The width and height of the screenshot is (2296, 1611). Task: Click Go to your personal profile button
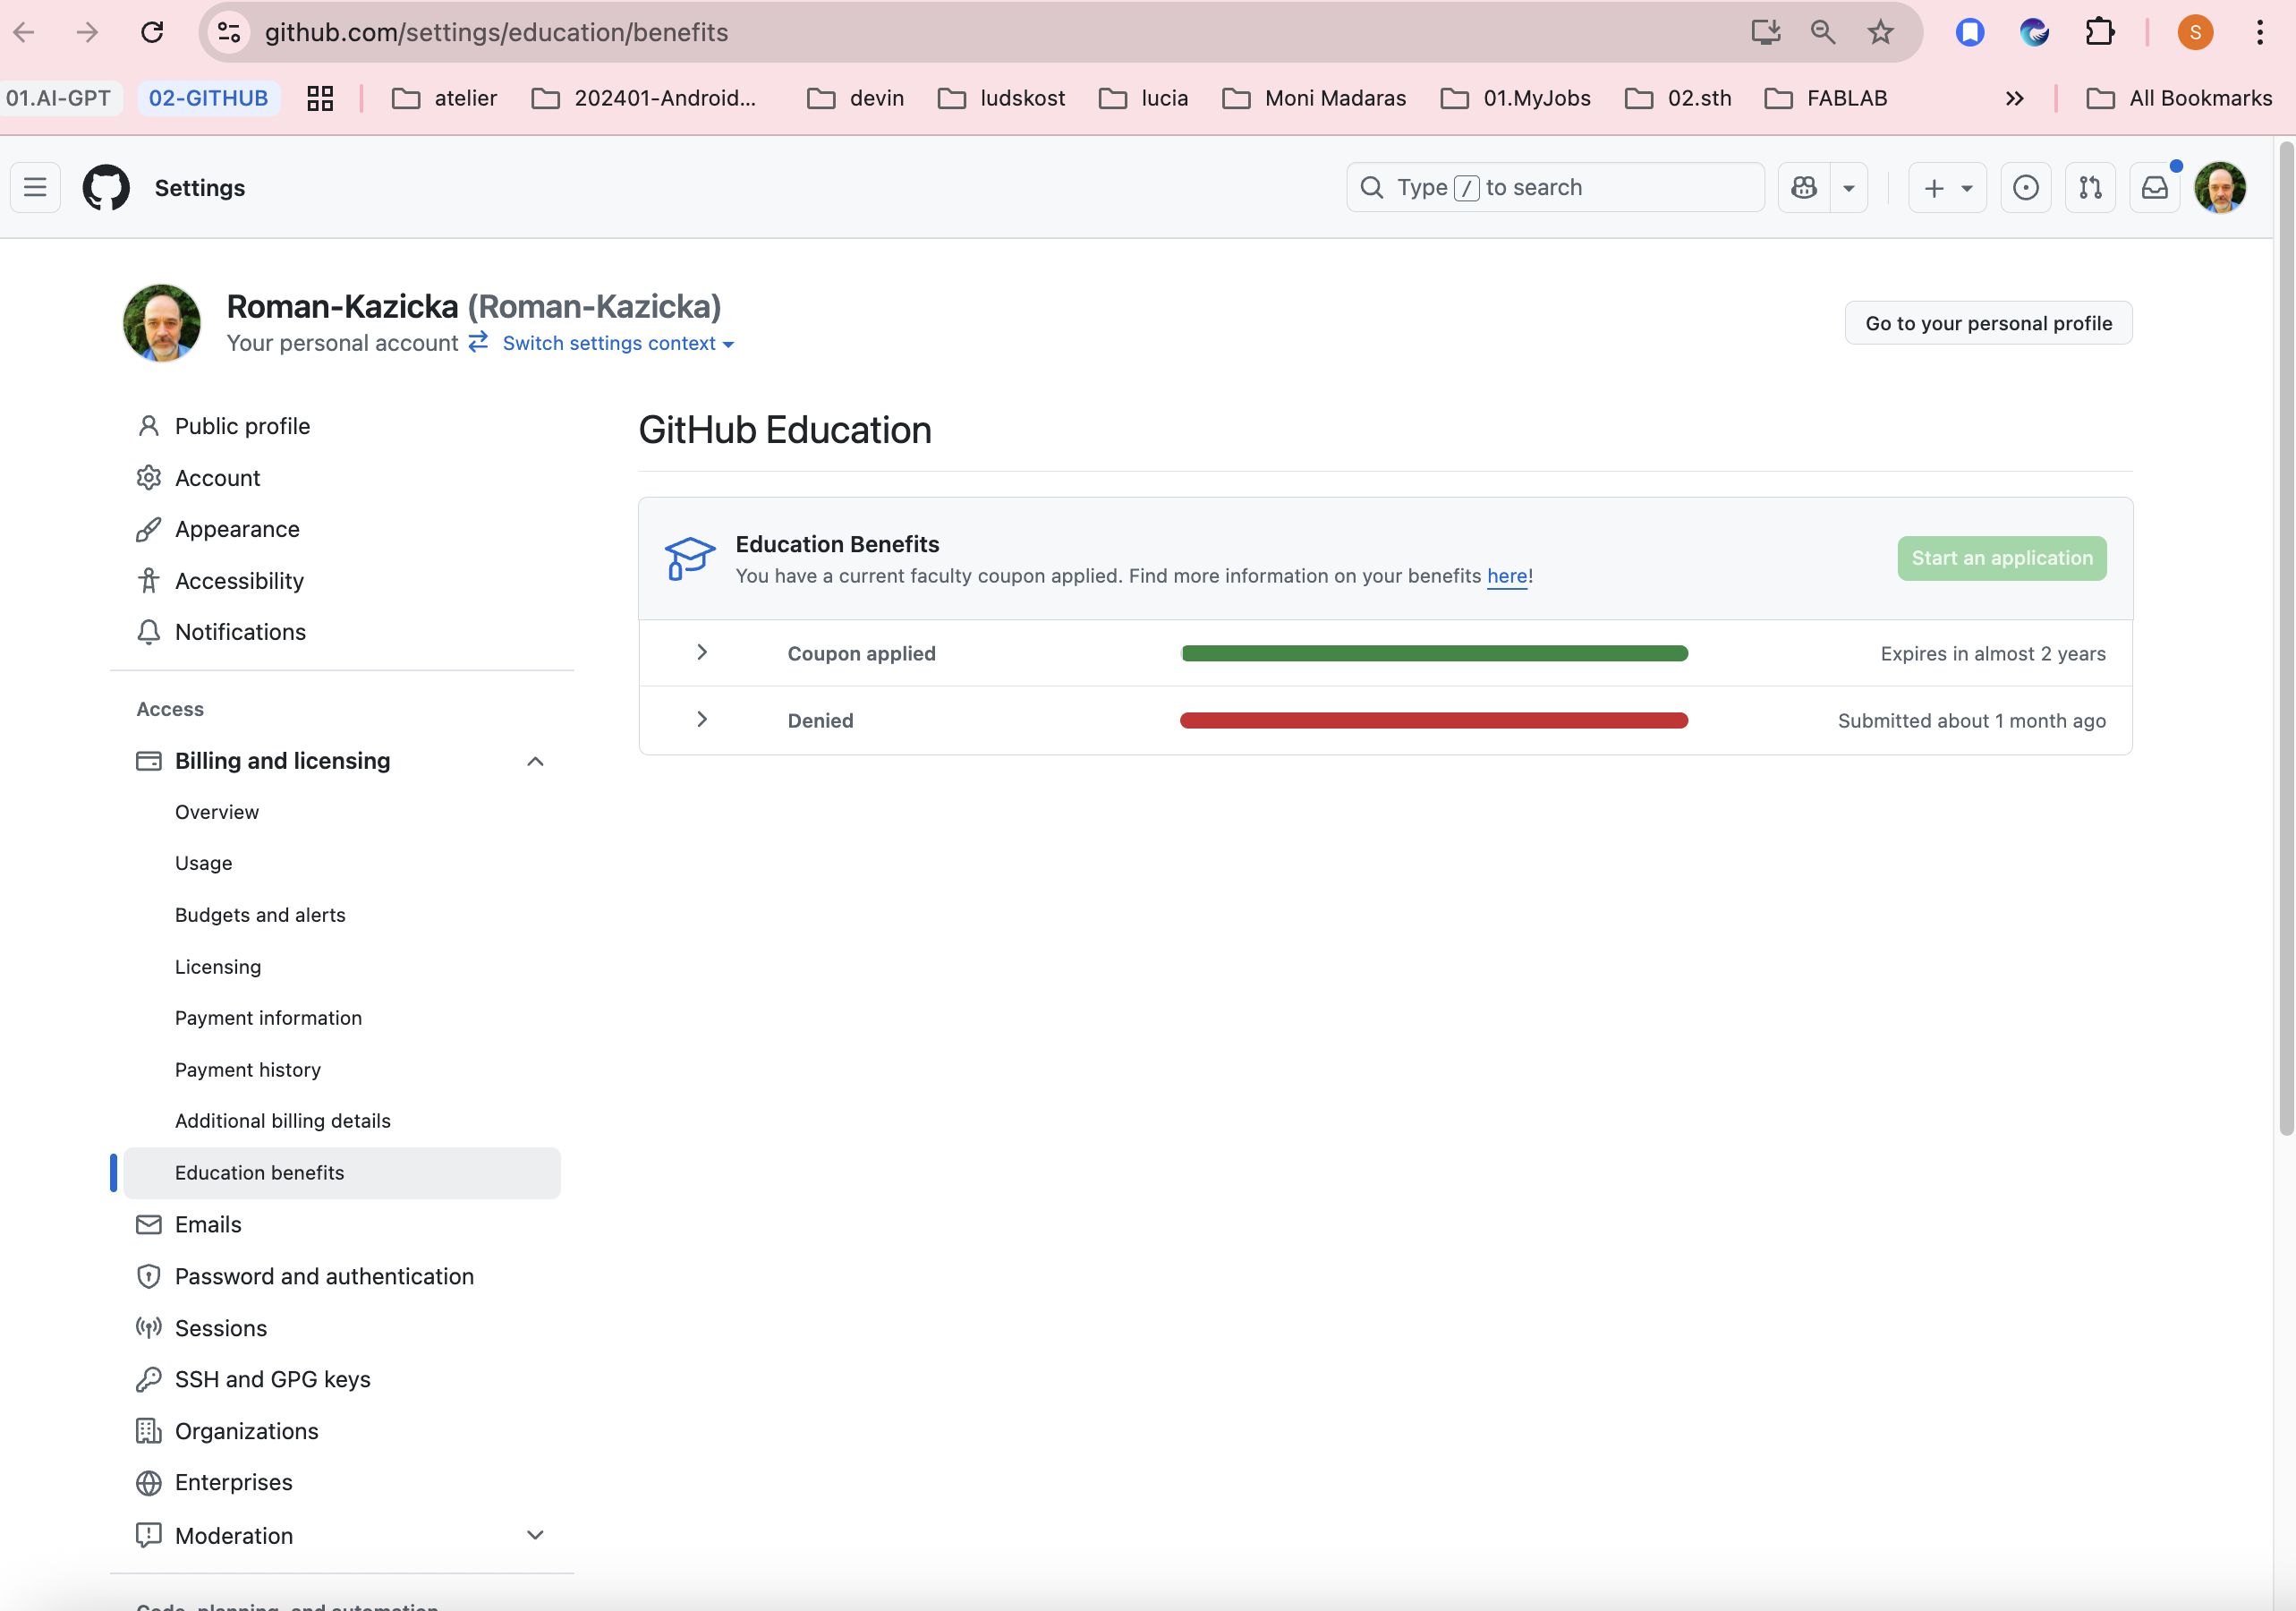click(1988, 323)
